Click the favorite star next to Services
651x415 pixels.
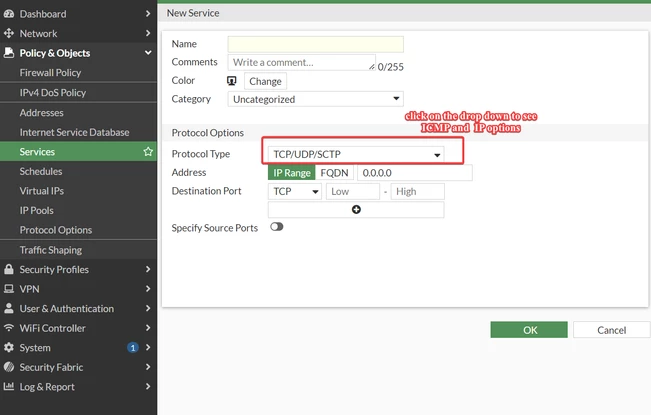pyautogui.click(x=148, y=151)
